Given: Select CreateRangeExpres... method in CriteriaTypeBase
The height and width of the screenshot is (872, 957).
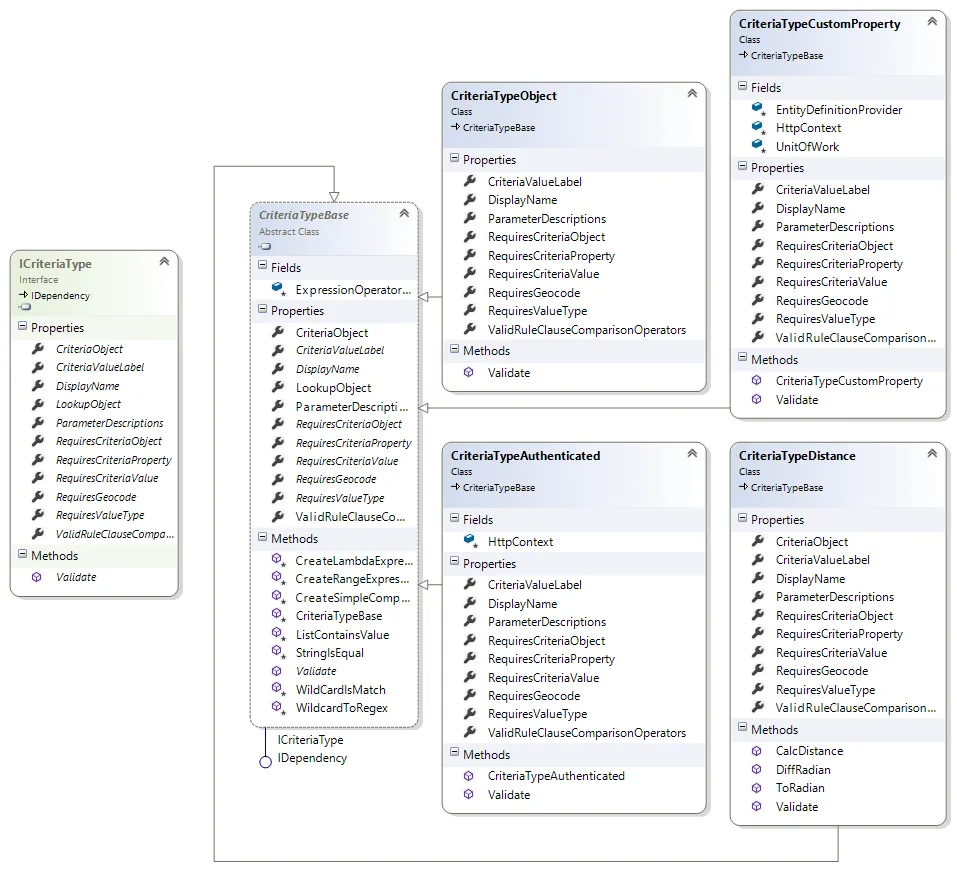Looking at the screenshot, I should [x=352, y=578].
